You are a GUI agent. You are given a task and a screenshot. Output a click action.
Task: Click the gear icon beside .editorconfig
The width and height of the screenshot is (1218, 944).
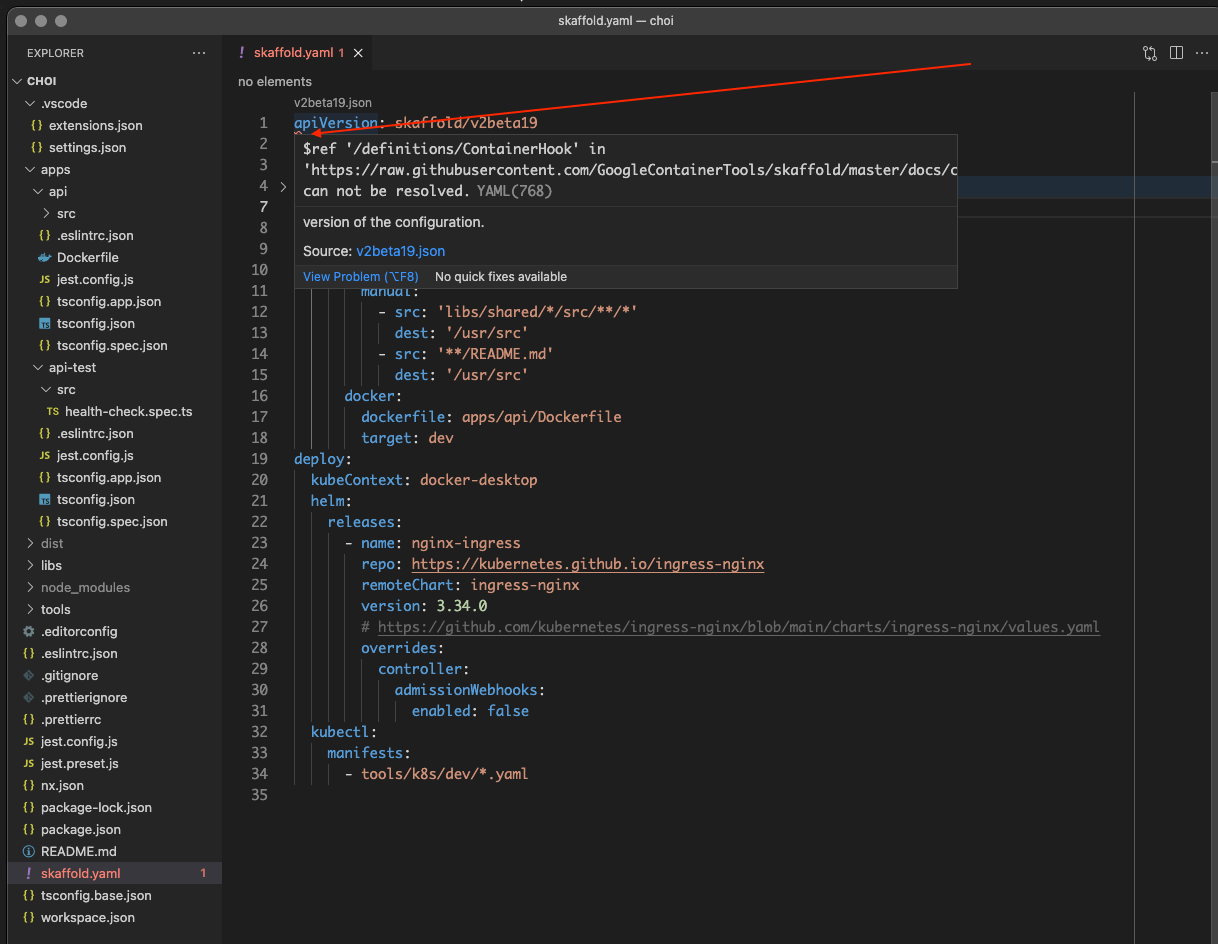click(29, 631)
